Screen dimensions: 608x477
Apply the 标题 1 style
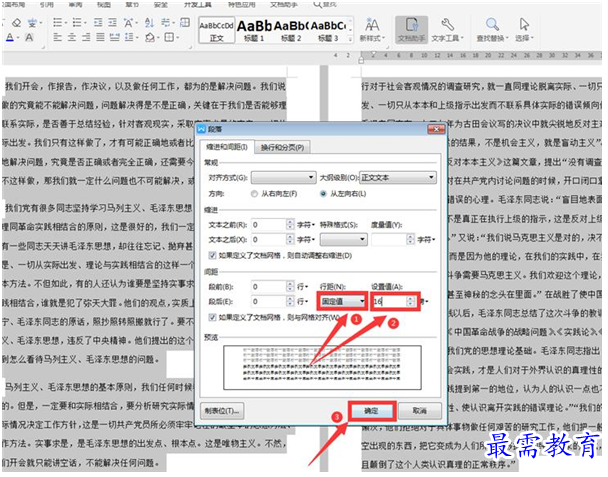coord(254,30)
